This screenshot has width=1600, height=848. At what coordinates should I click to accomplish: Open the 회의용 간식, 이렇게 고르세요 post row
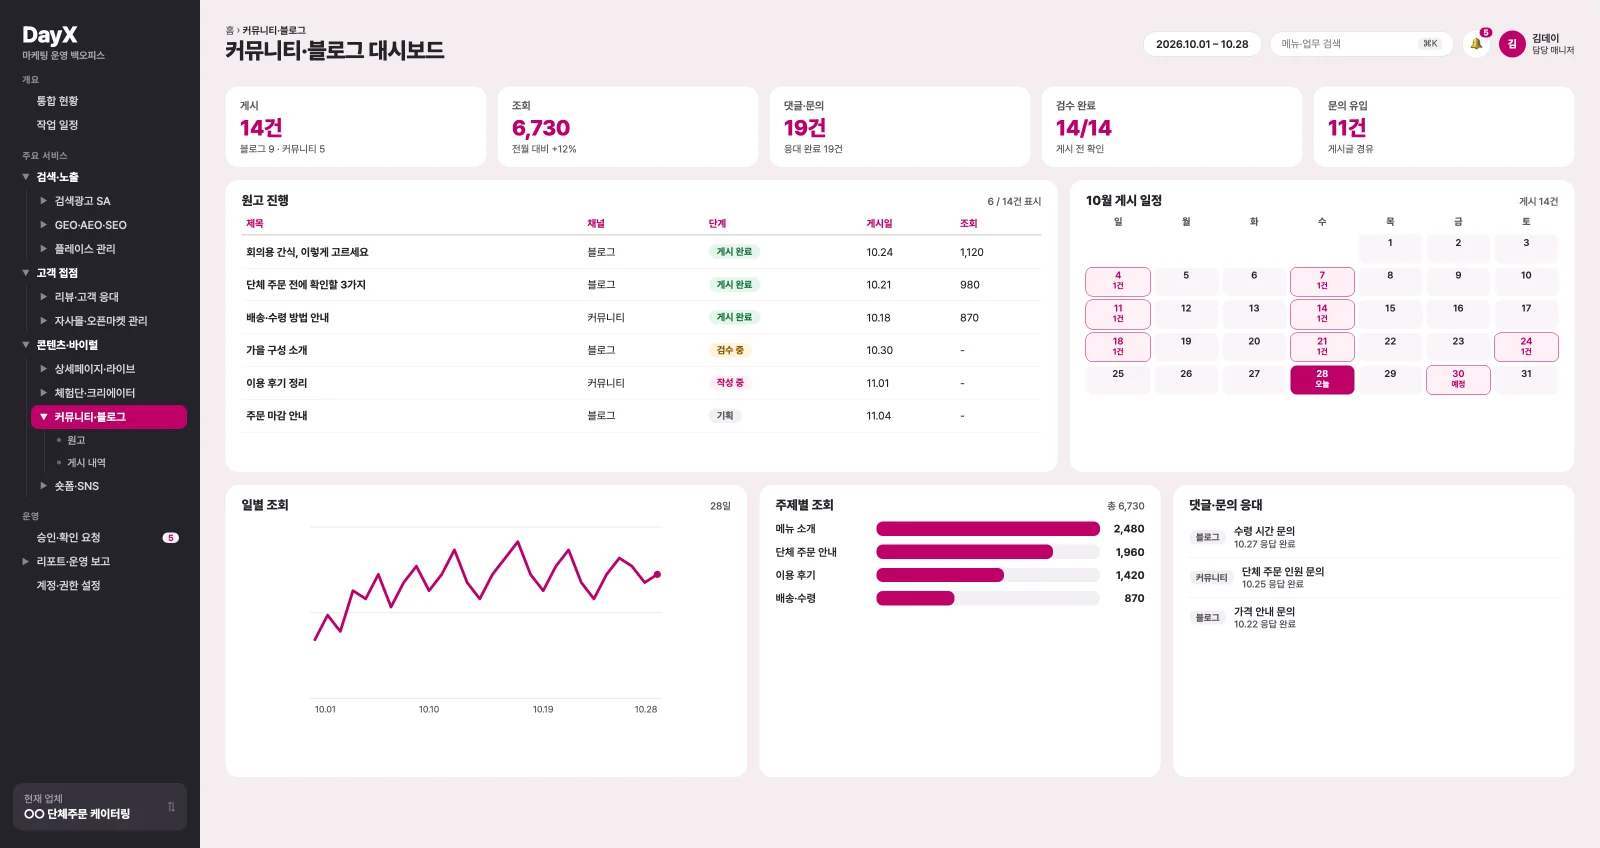point(641,252)
